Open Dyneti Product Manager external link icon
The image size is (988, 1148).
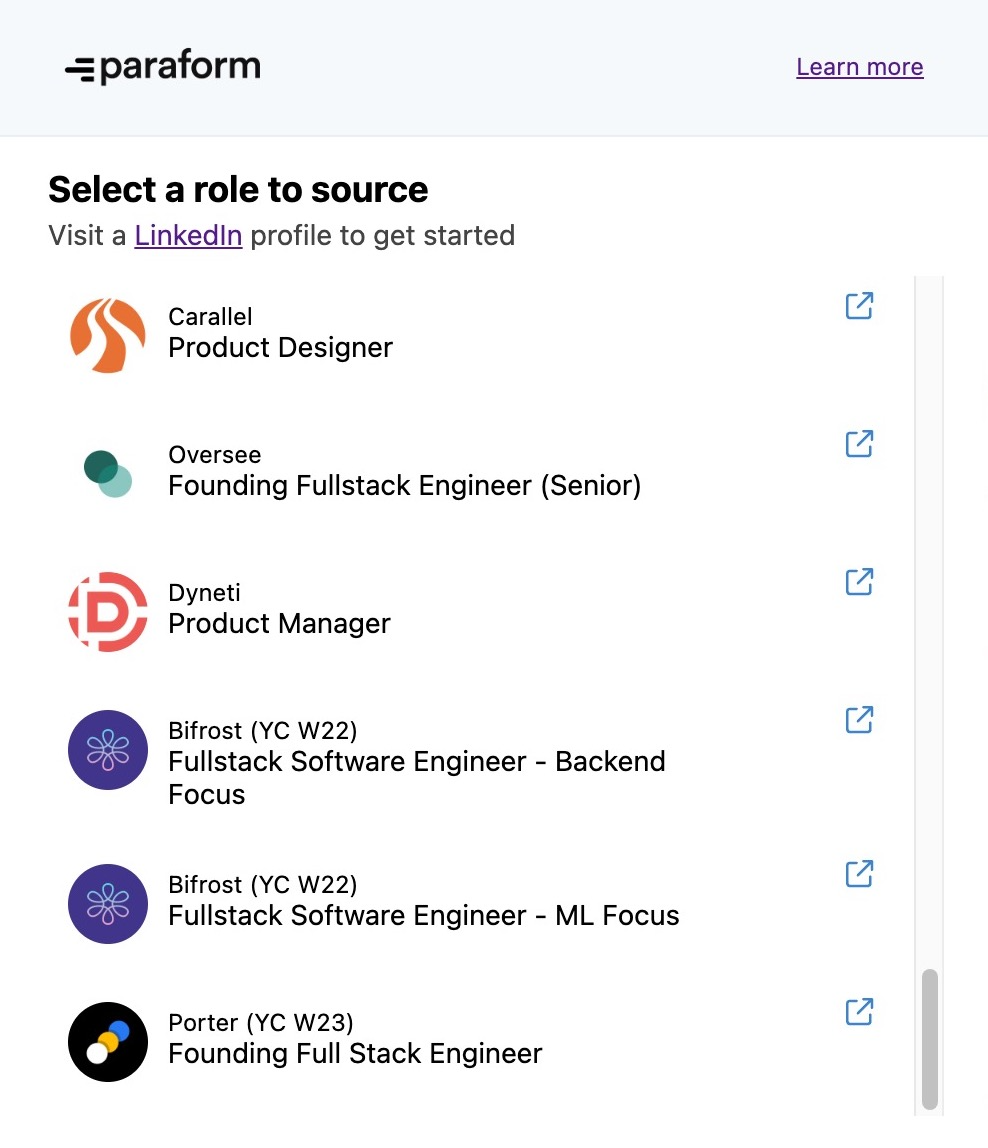(x=859, y=582)
